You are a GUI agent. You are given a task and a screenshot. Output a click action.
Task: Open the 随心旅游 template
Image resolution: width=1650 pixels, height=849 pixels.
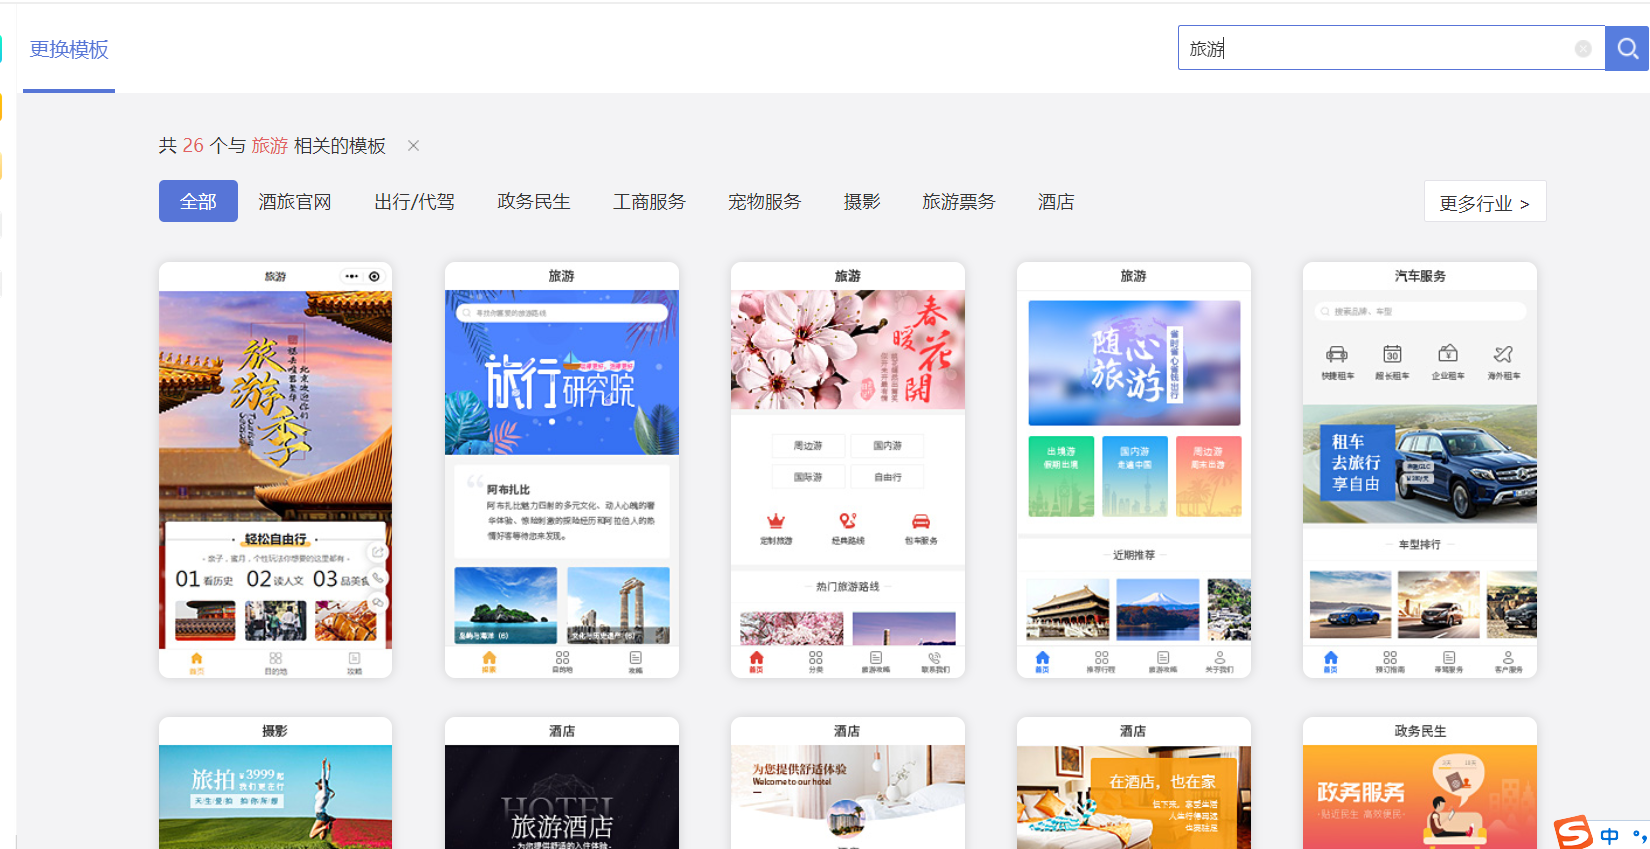(1134, 470)
